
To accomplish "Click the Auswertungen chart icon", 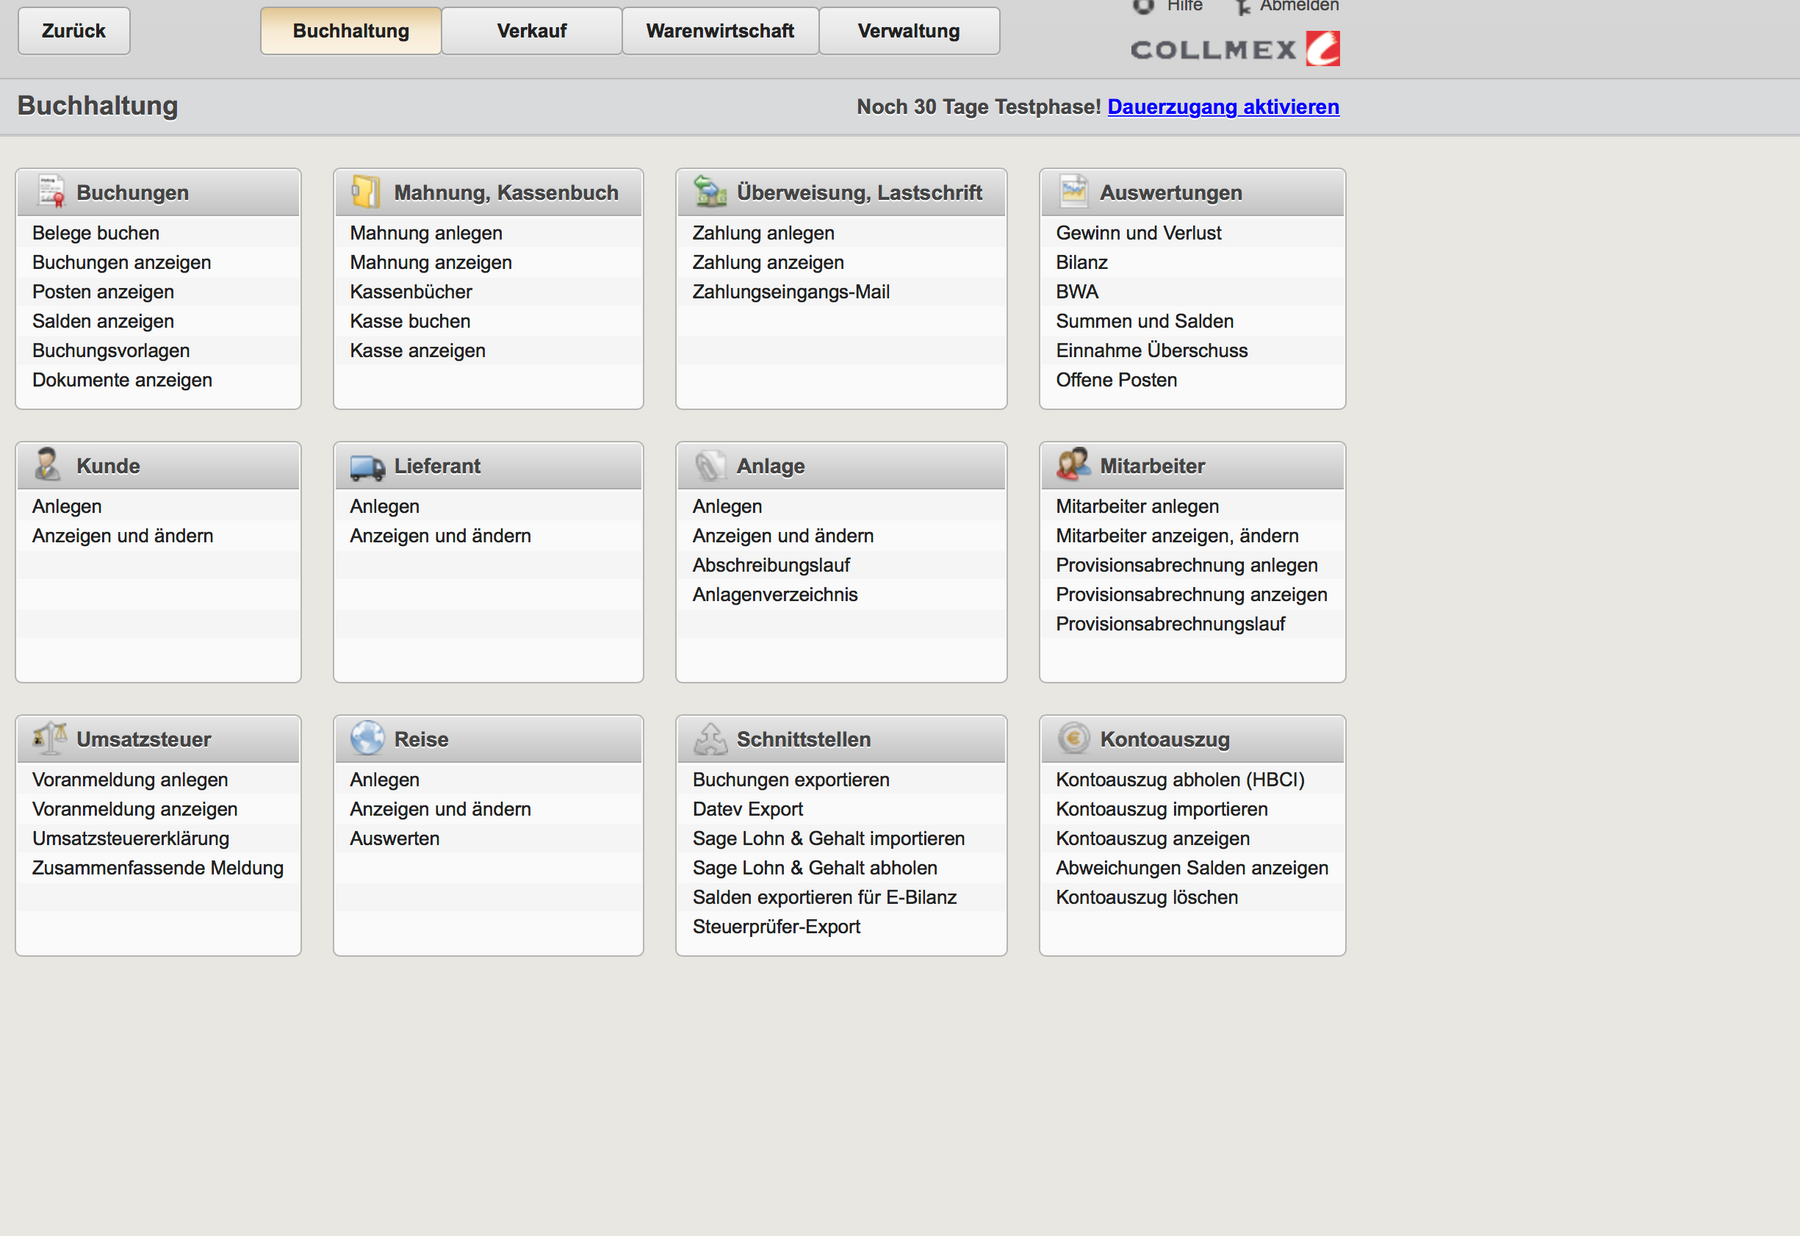I will pyautogui.click(x=1074, y=190).
